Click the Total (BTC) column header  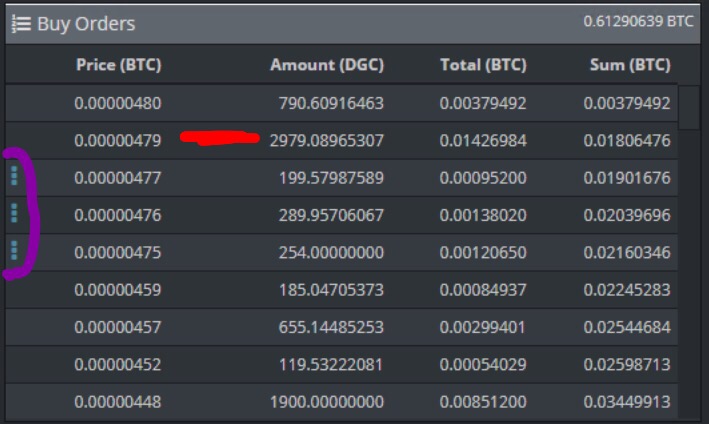(x=483, y=65)
